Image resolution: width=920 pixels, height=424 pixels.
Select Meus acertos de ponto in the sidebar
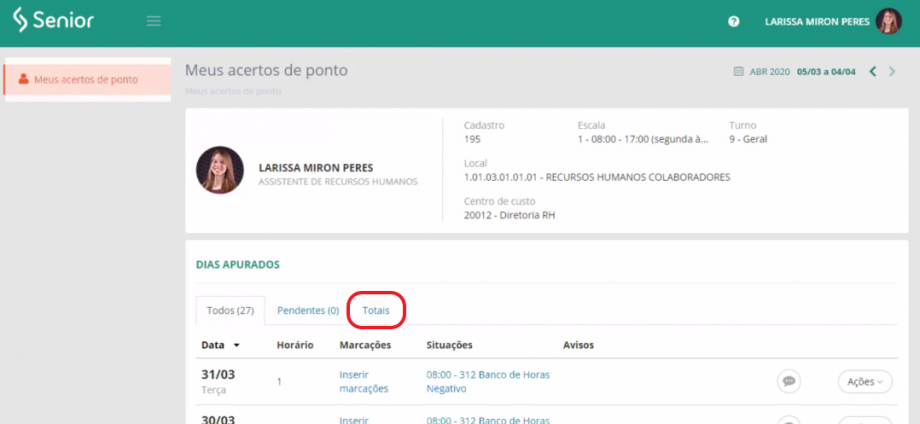coord(86,80)
